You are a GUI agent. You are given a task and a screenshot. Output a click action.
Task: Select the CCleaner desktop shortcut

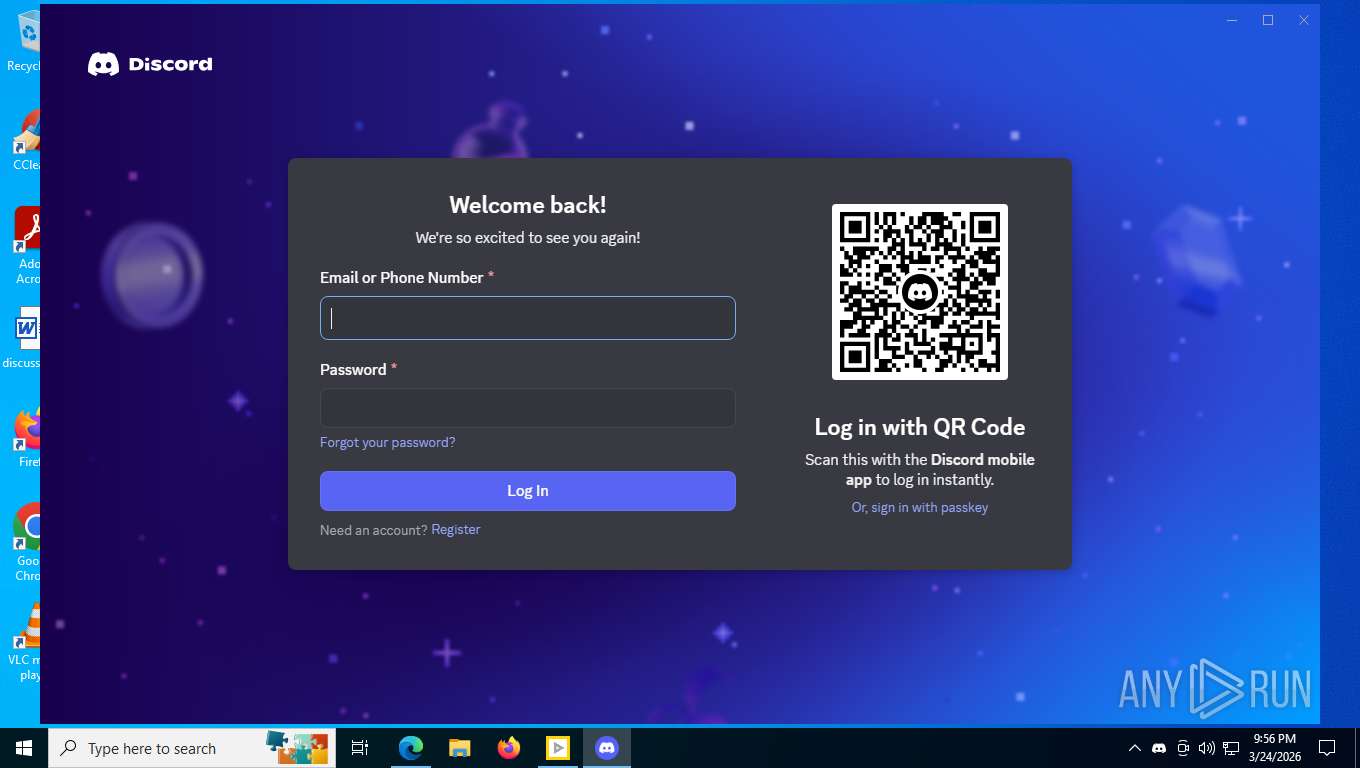pos(28,140)
